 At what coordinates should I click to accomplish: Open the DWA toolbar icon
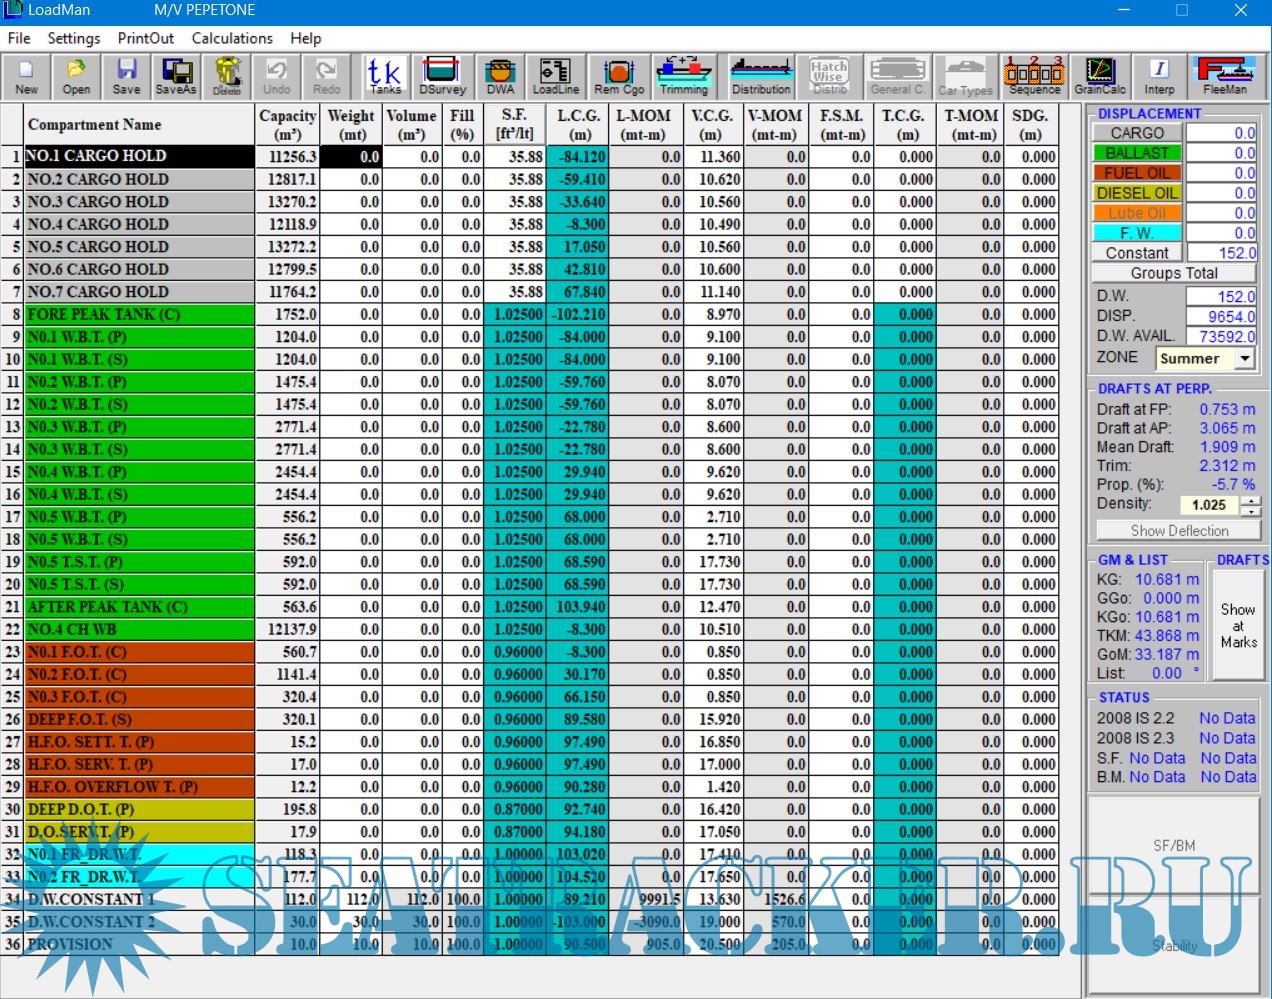[x=500, y=77]
